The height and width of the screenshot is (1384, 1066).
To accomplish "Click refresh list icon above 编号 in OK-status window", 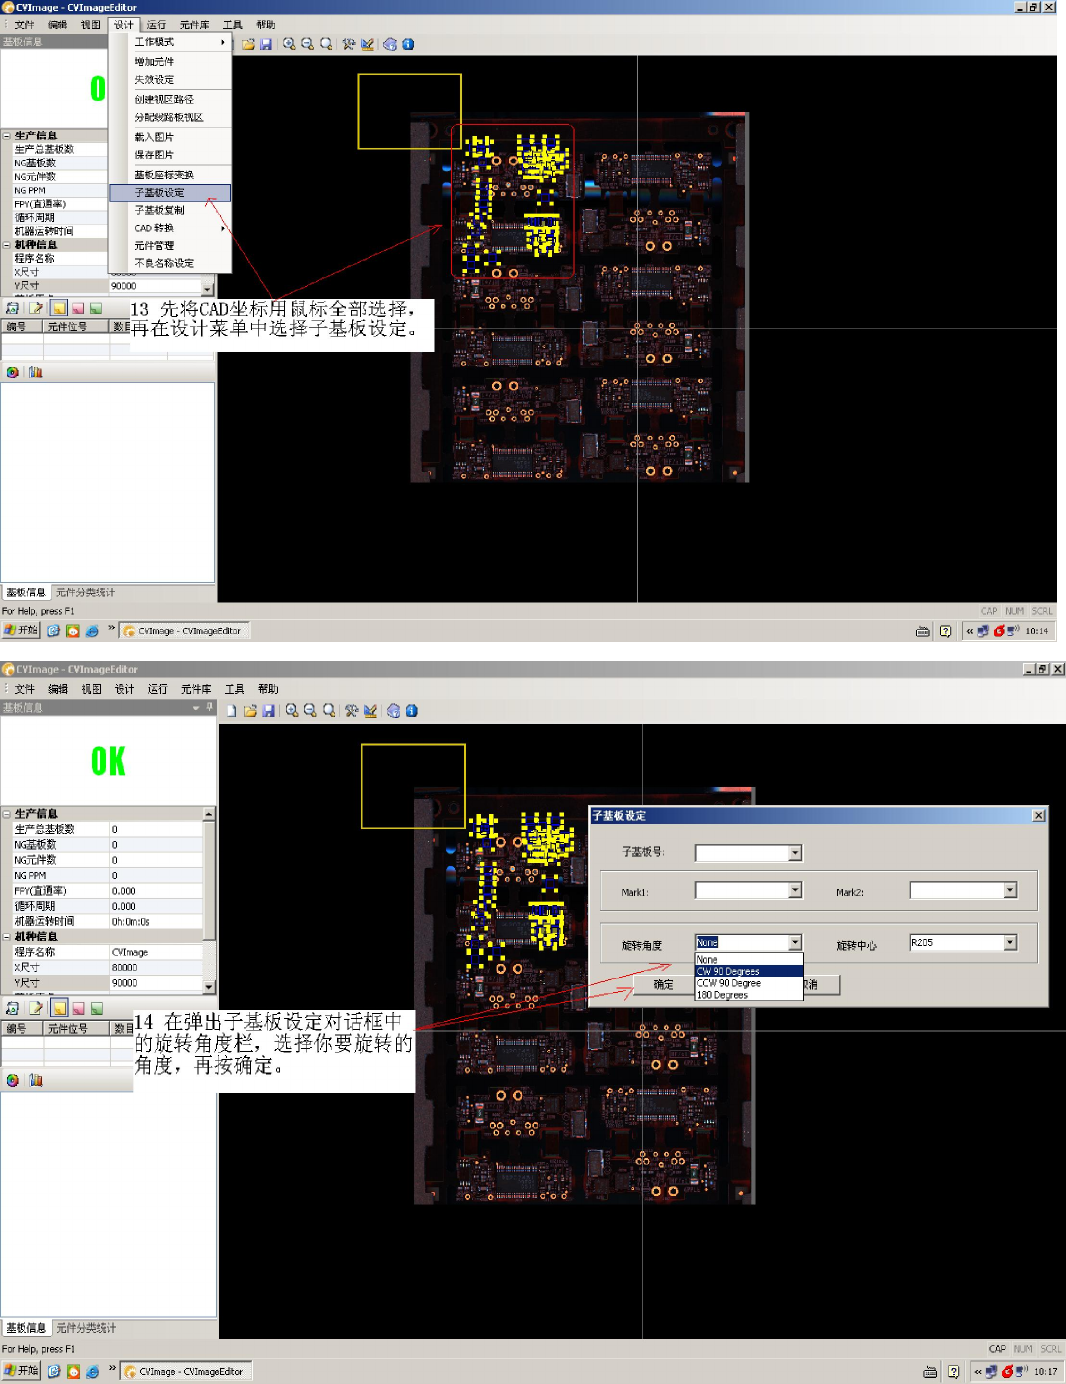I will (x=13, y=1008).
